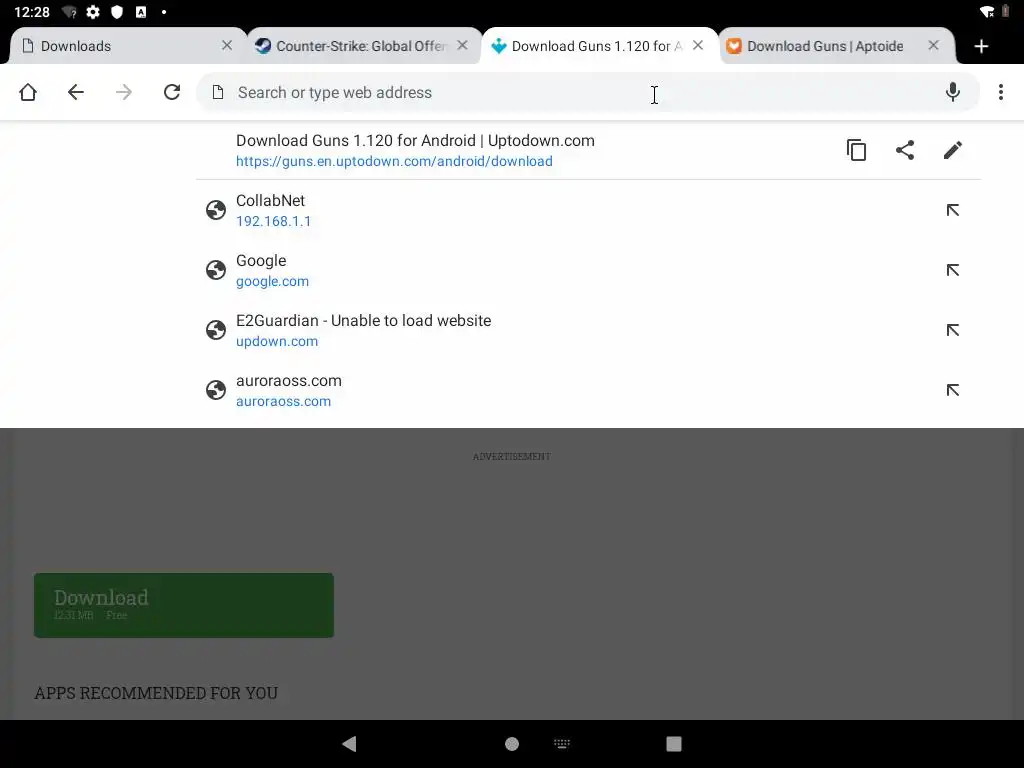The width and height of the screenshot is (1024, 768).
Task: Click the globe icon beside Google
Action: (216, 270)
